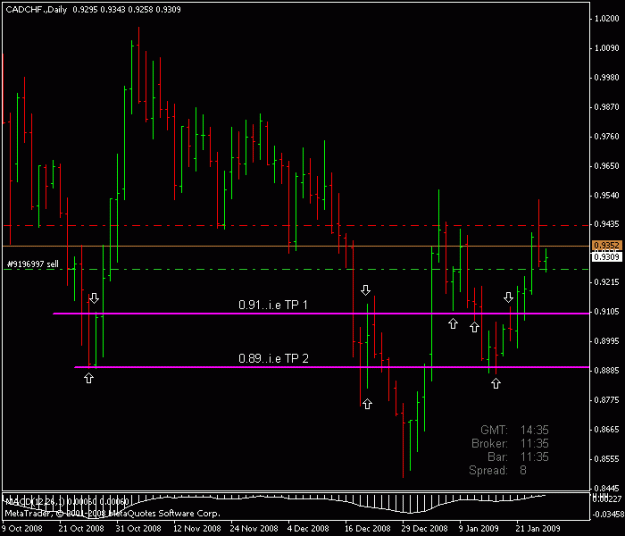Click the Broker 11:35 time readout
Image resolution: width=625 pixels, height=536 pixels.
(x=510, y=444)
